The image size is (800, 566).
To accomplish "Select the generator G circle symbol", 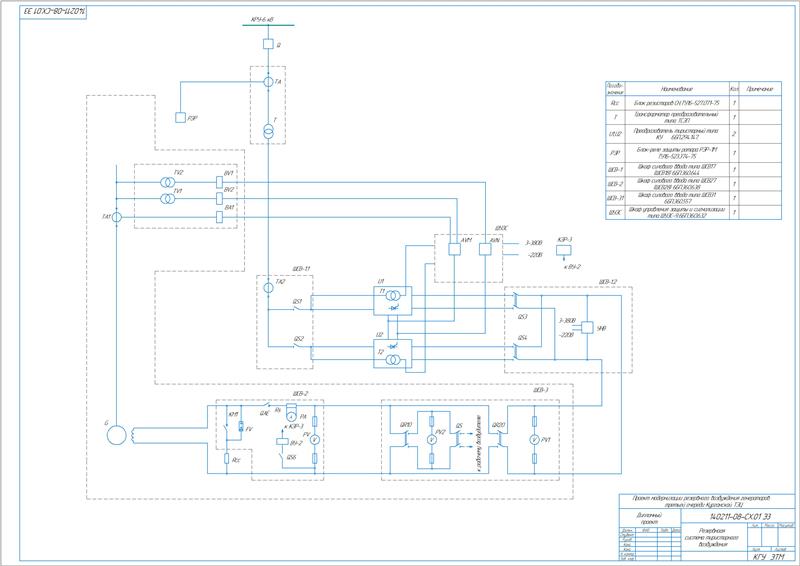I will click(116, 435).
